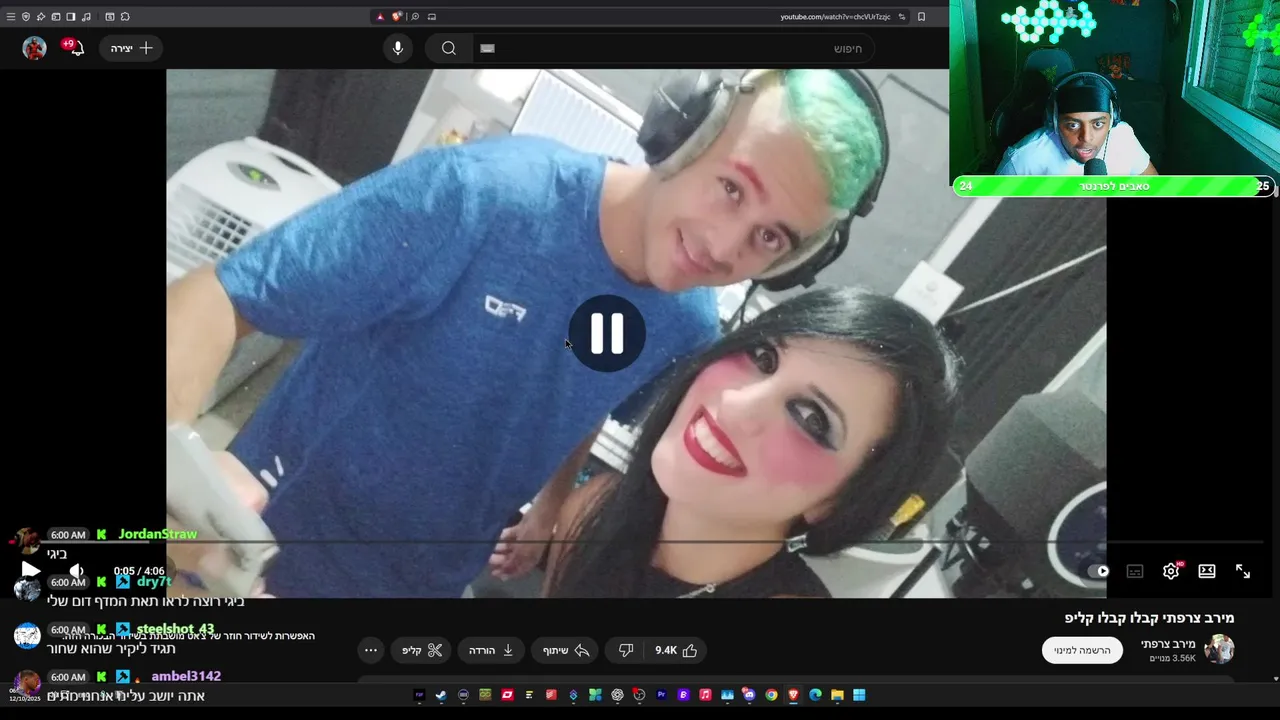Toggle the browser sidebar panel icon
This screenshot has height=720, width=1280.
tap(71, 17)
